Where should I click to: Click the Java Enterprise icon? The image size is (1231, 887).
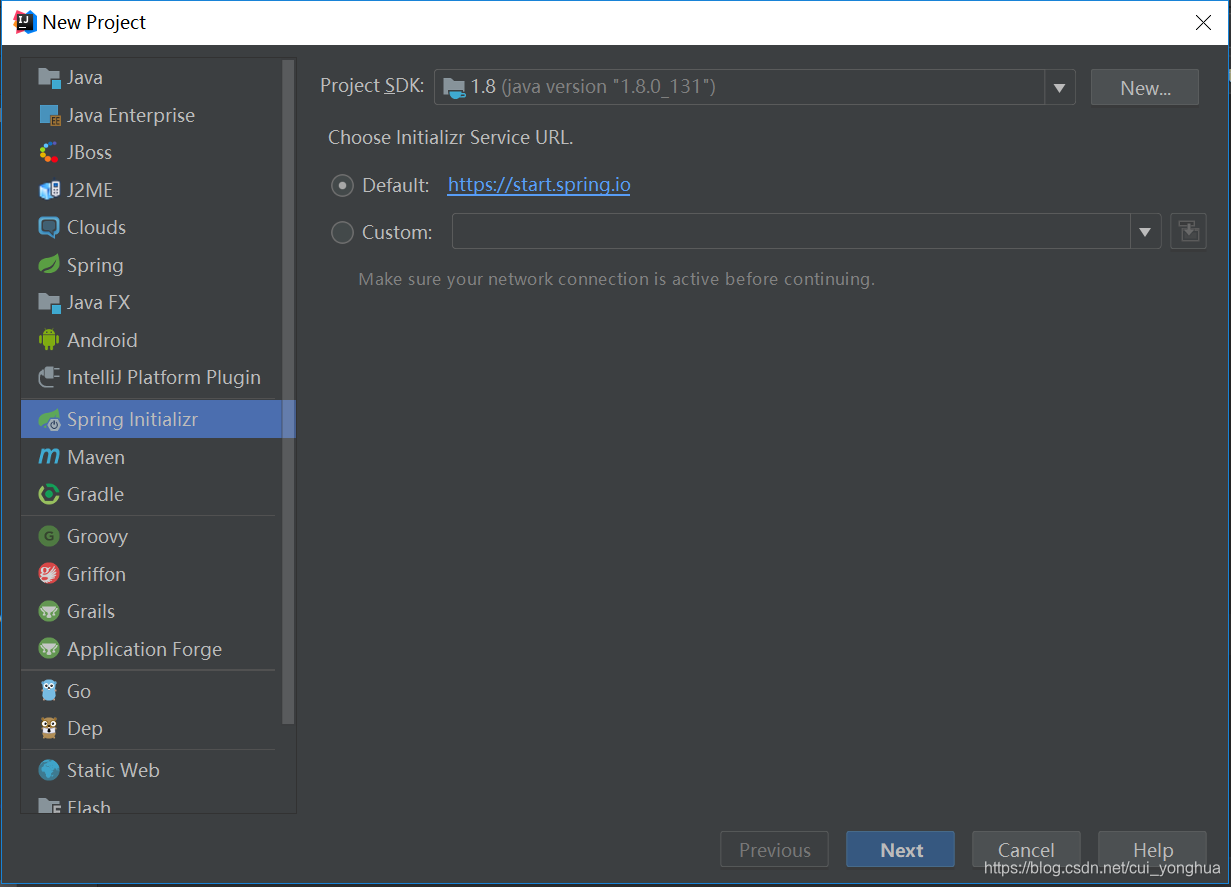pos(49,115)
